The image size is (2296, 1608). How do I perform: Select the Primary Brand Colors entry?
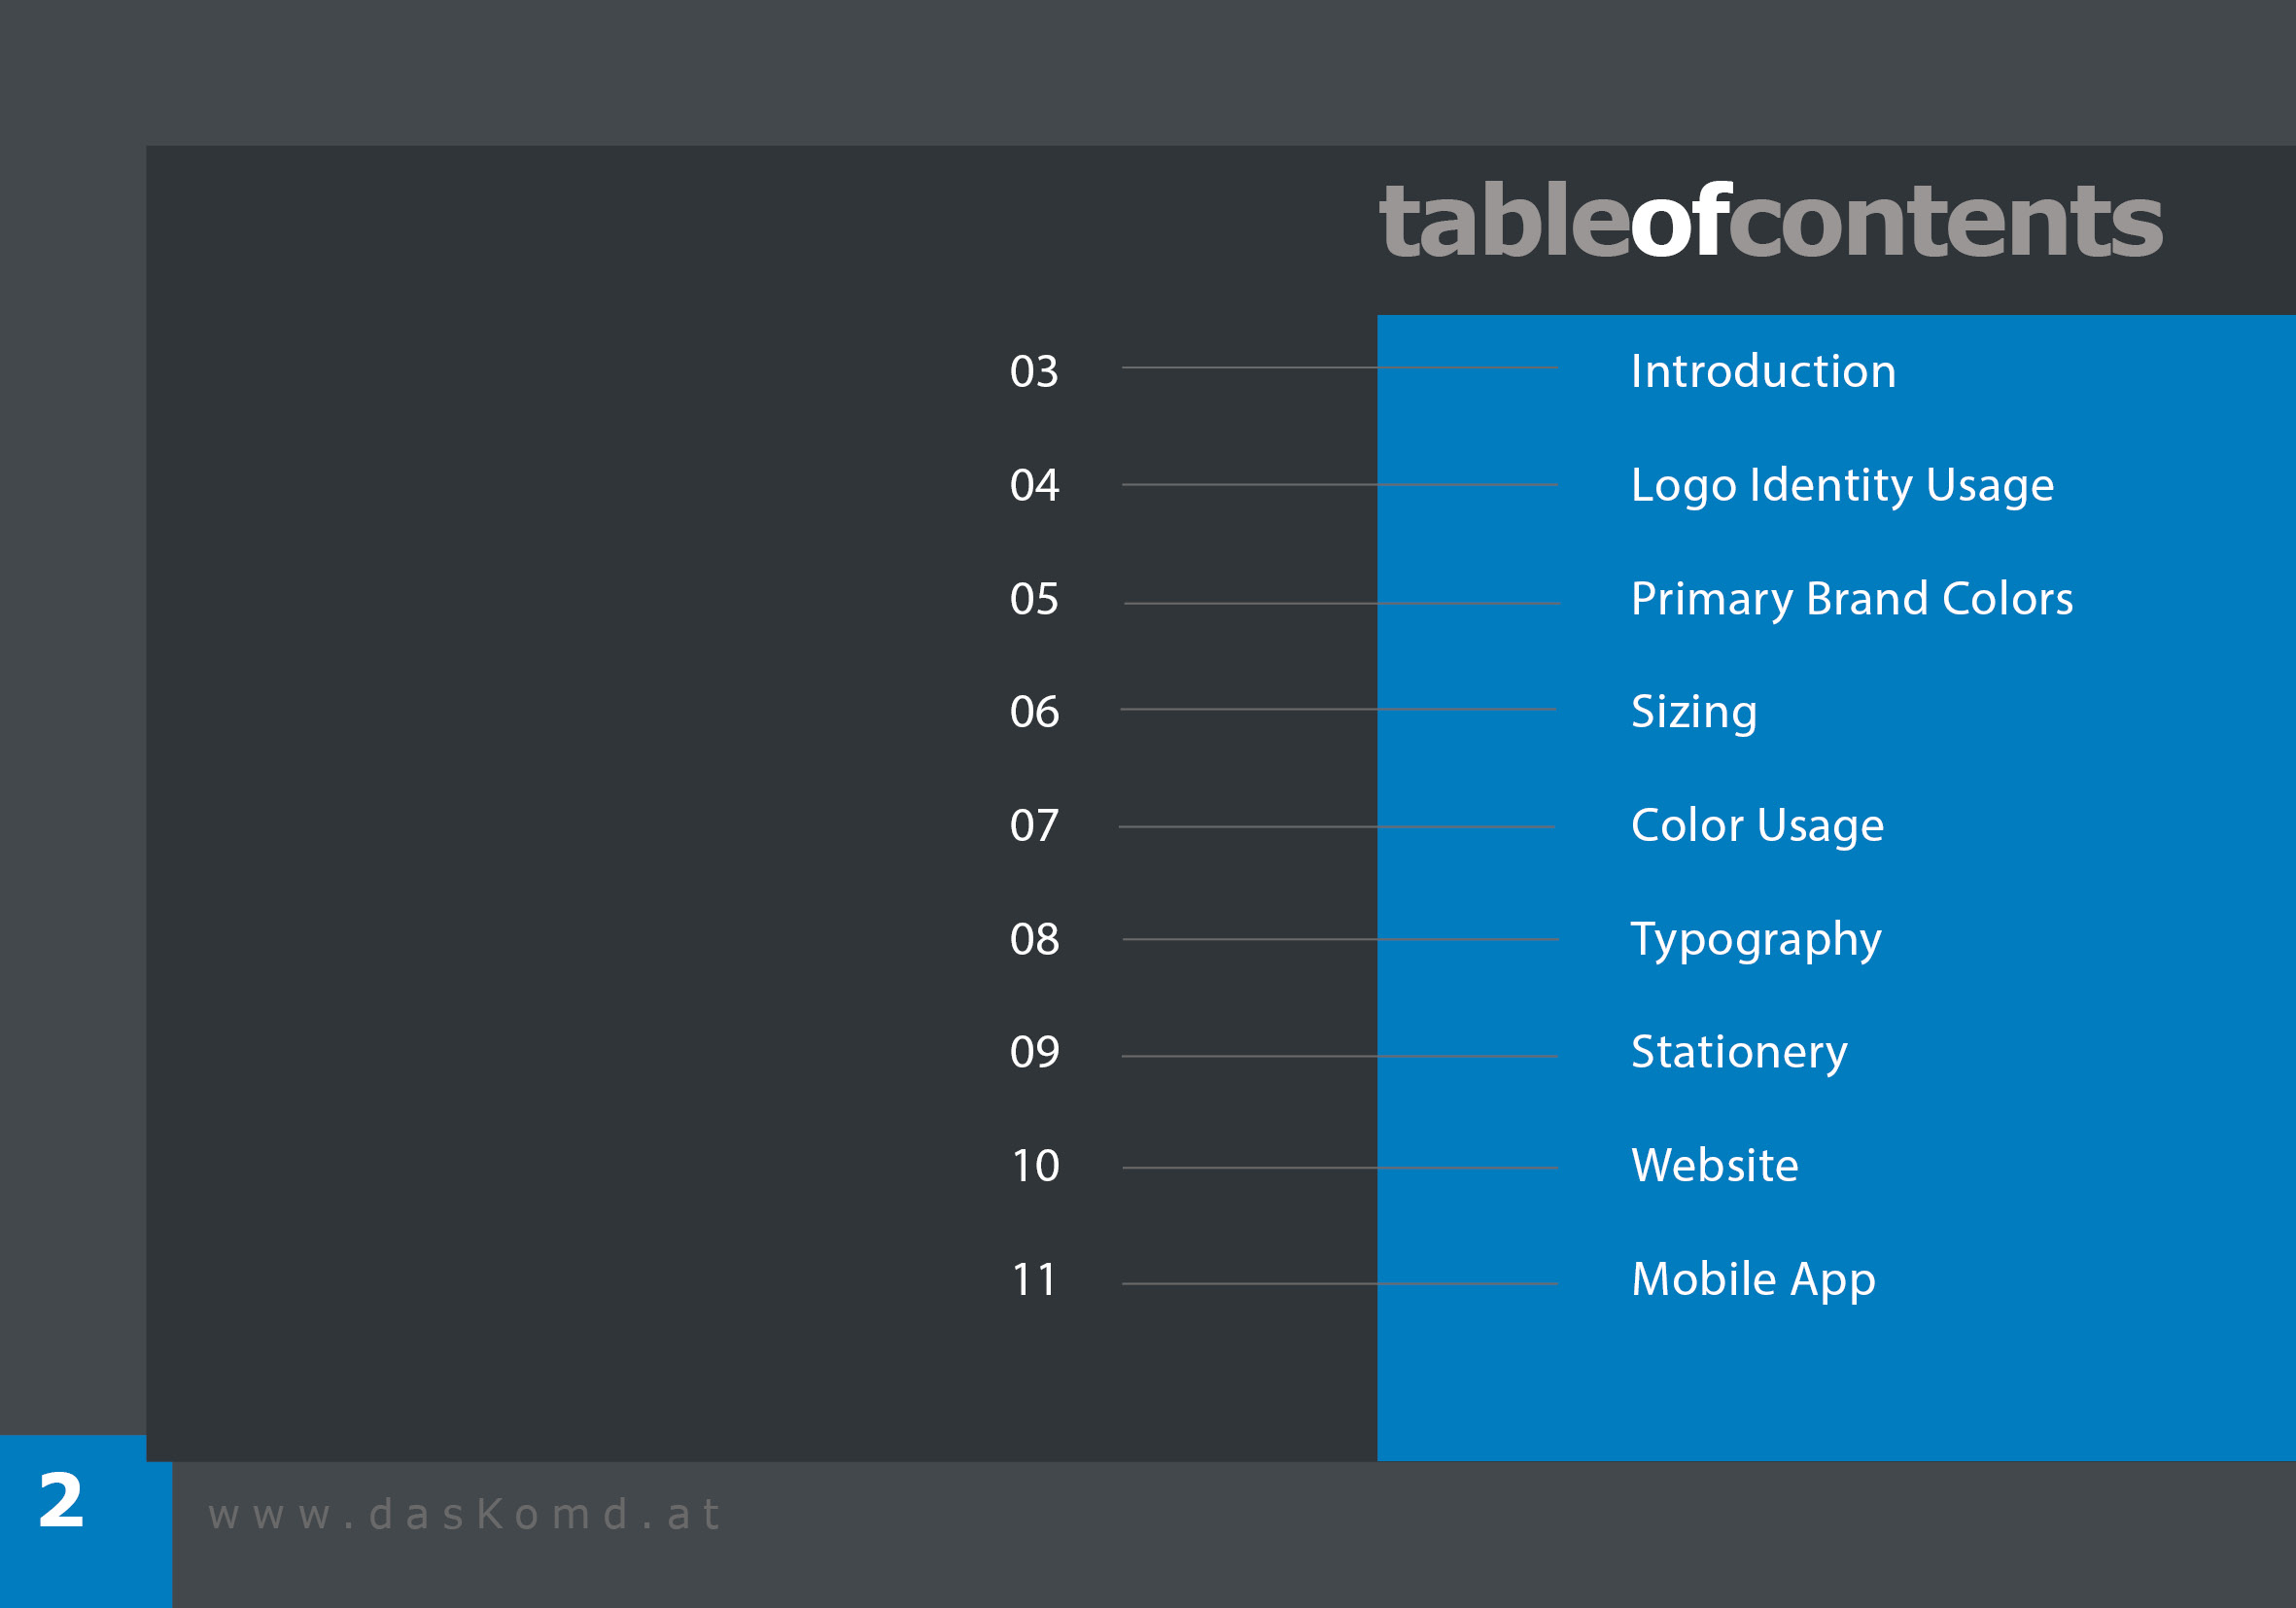click(x=1851, y=598)
